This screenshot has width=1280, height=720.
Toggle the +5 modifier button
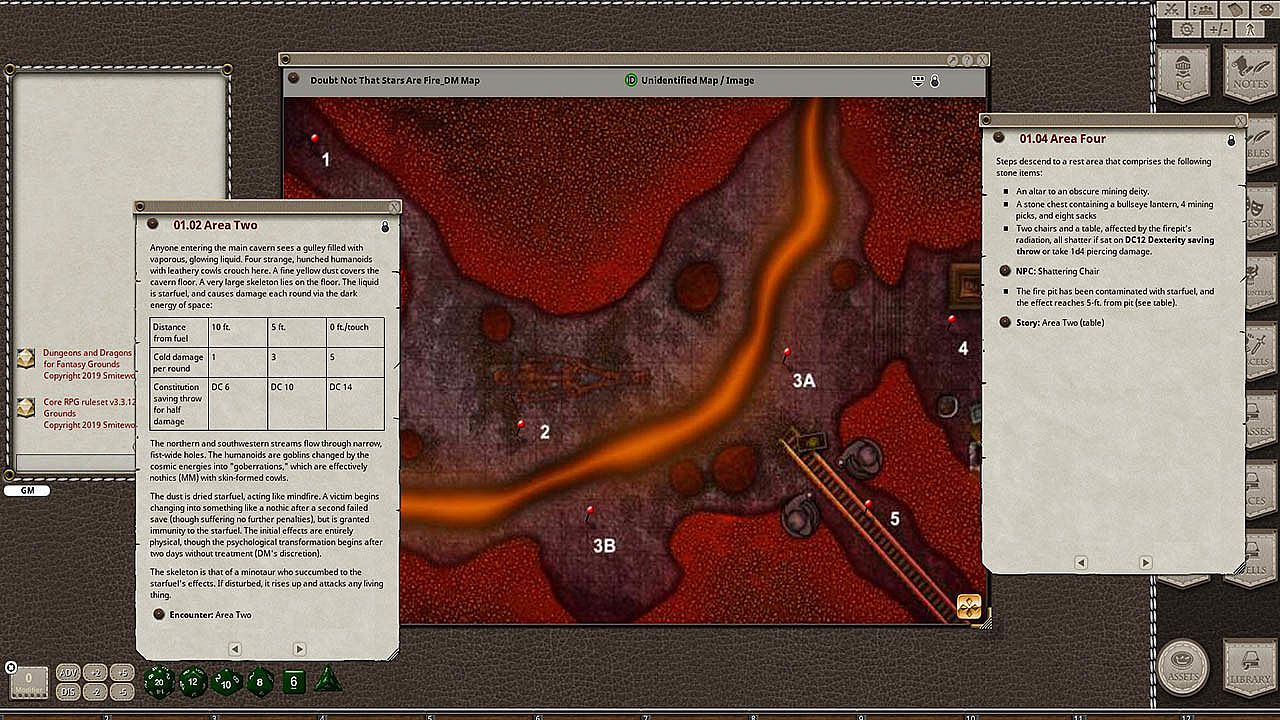coord(121,672)
